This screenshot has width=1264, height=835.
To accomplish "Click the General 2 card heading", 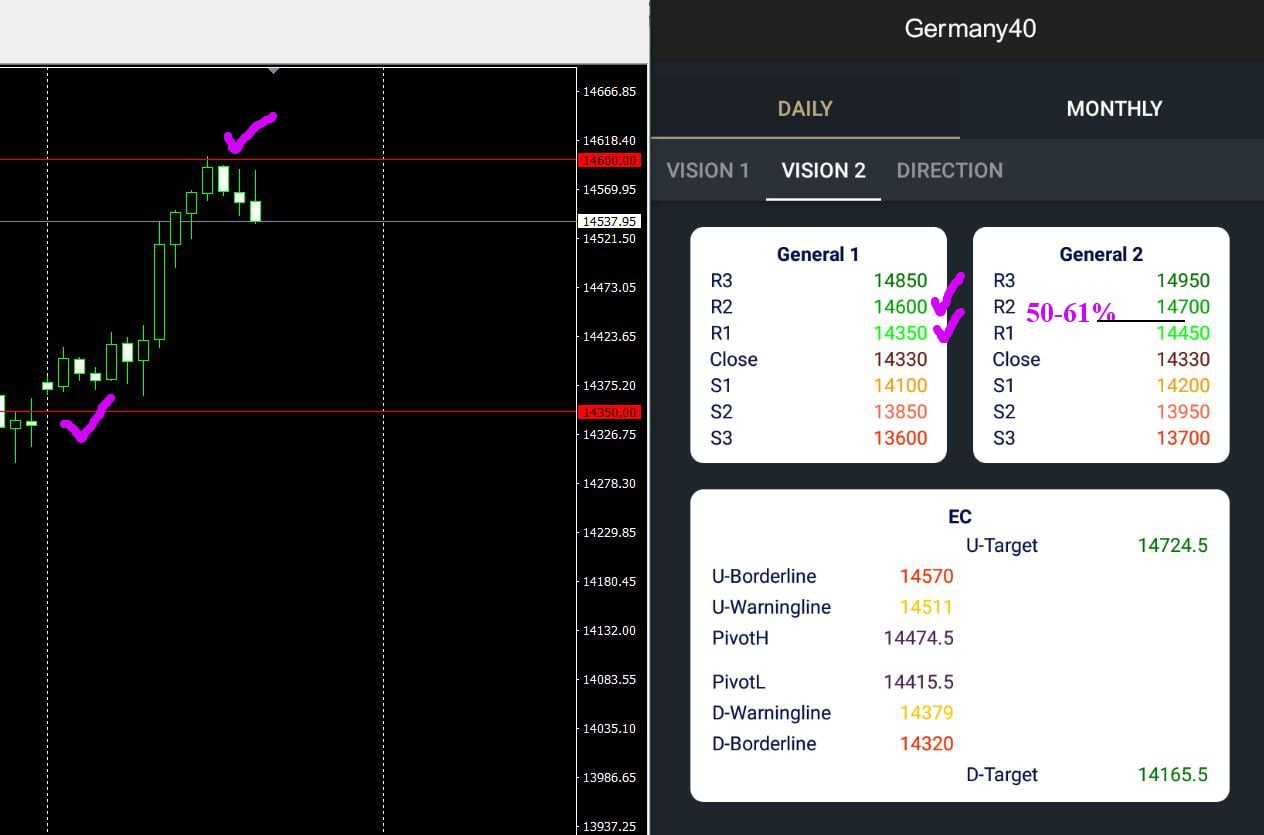I will coord(1100,254).
